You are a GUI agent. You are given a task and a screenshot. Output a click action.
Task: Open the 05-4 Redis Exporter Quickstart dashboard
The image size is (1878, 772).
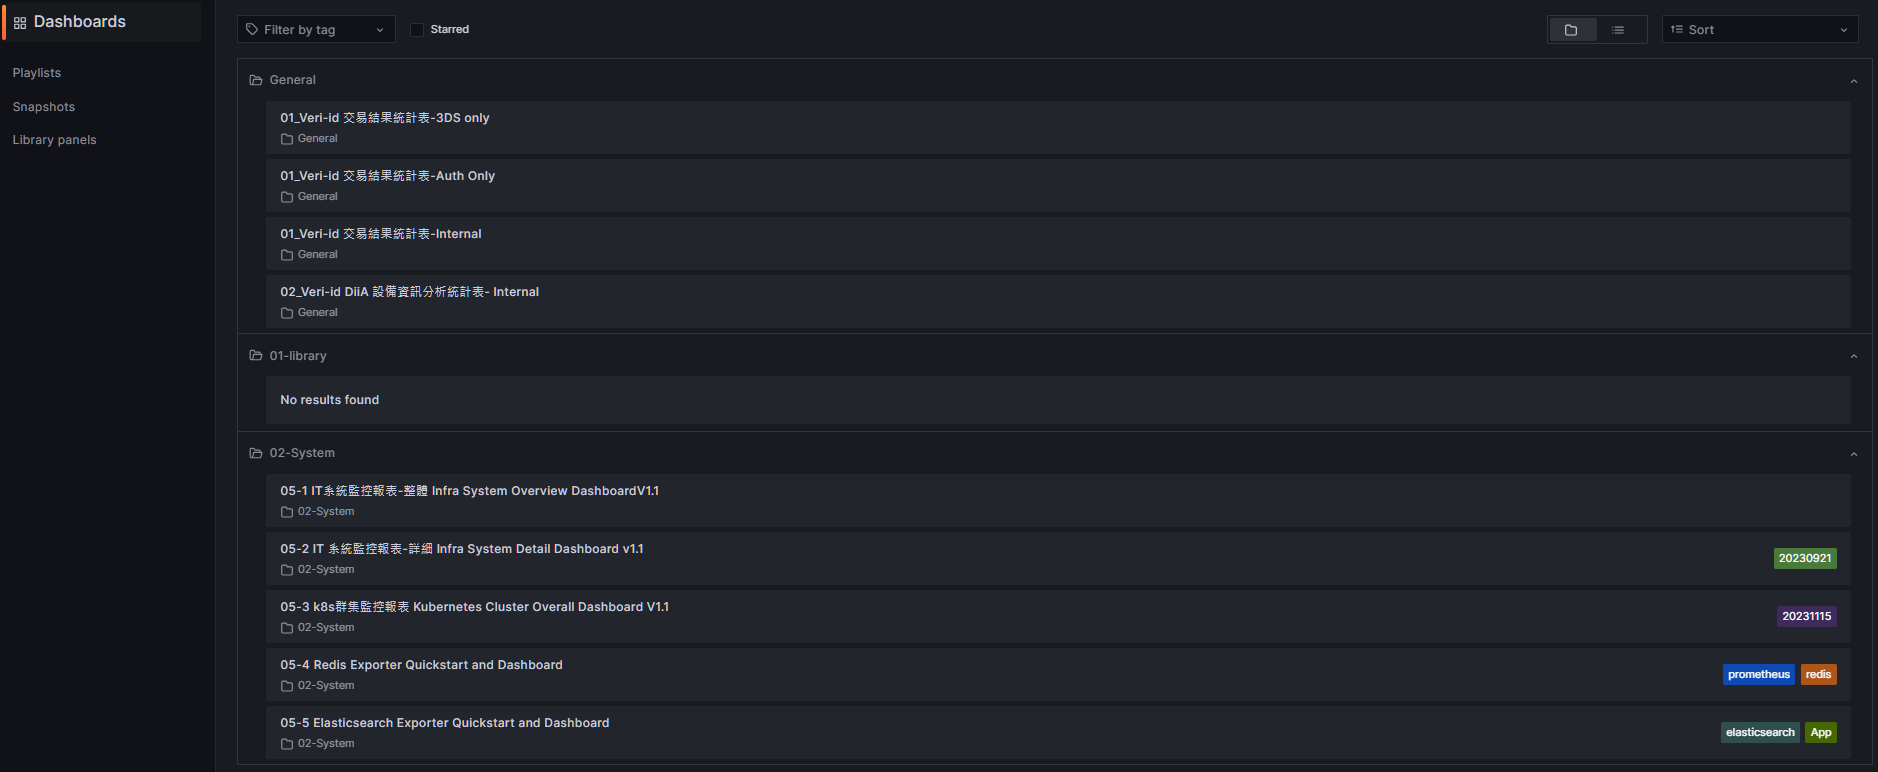(x=421, y=665)
